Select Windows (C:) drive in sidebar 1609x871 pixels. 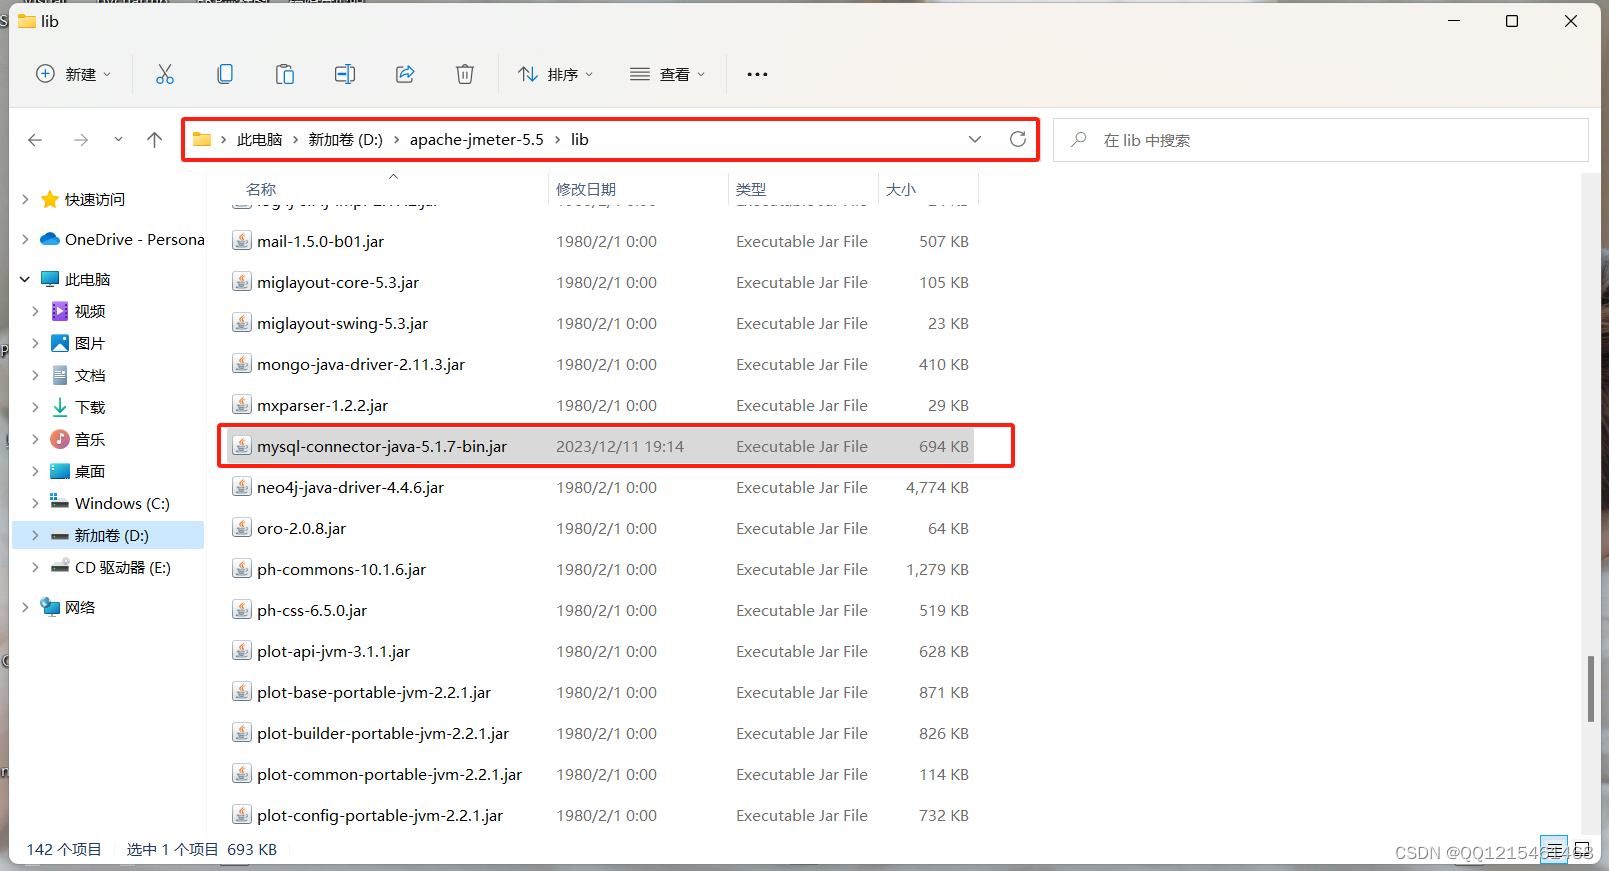point(110,503)
